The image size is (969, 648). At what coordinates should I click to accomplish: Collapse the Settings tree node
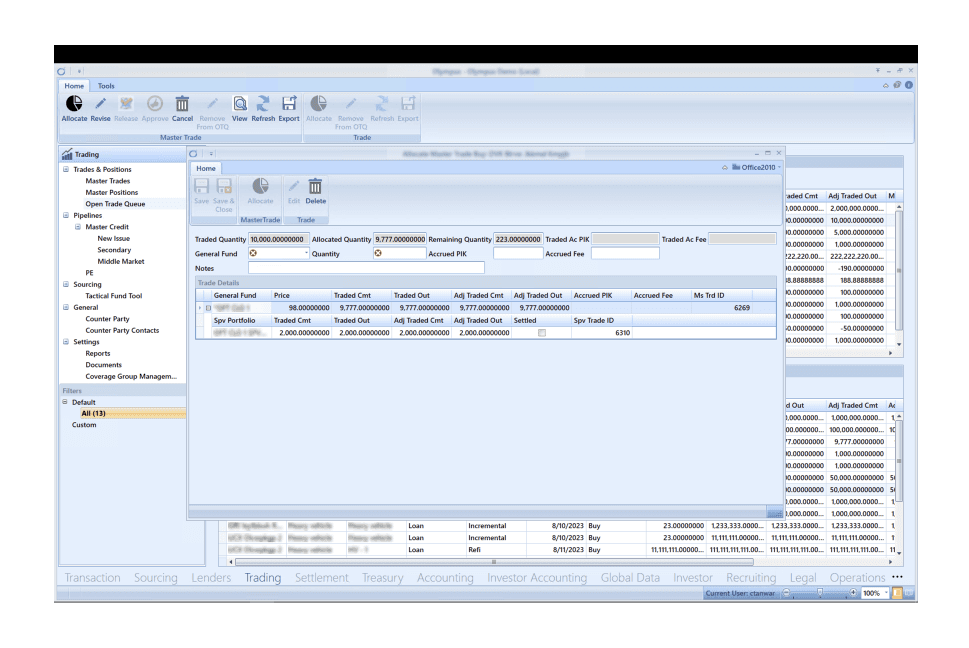pos(66,342)
